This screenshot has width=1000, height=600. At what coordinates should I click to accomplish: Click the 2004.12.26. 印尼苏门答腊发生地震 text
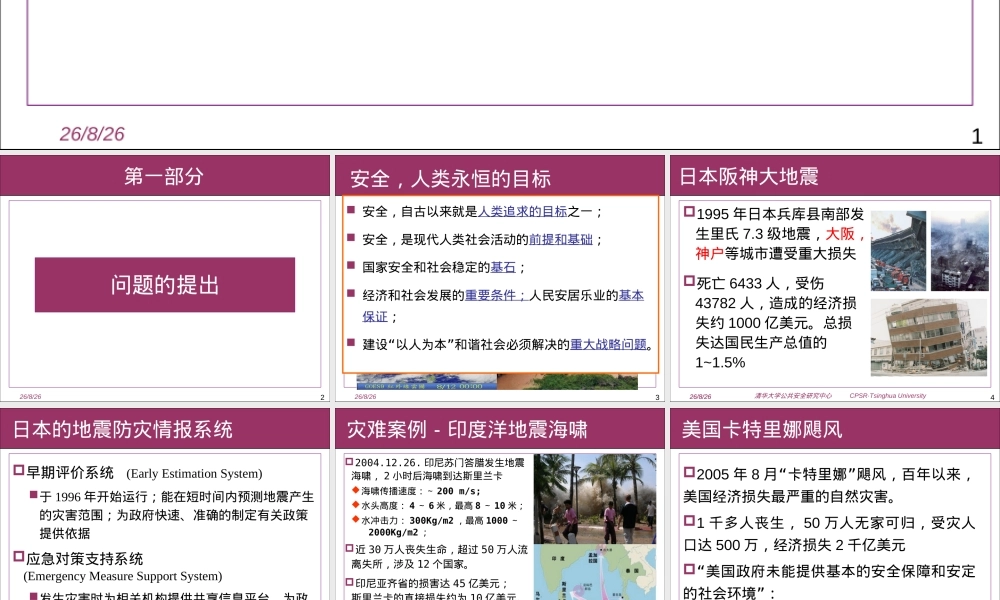point(439,463)
